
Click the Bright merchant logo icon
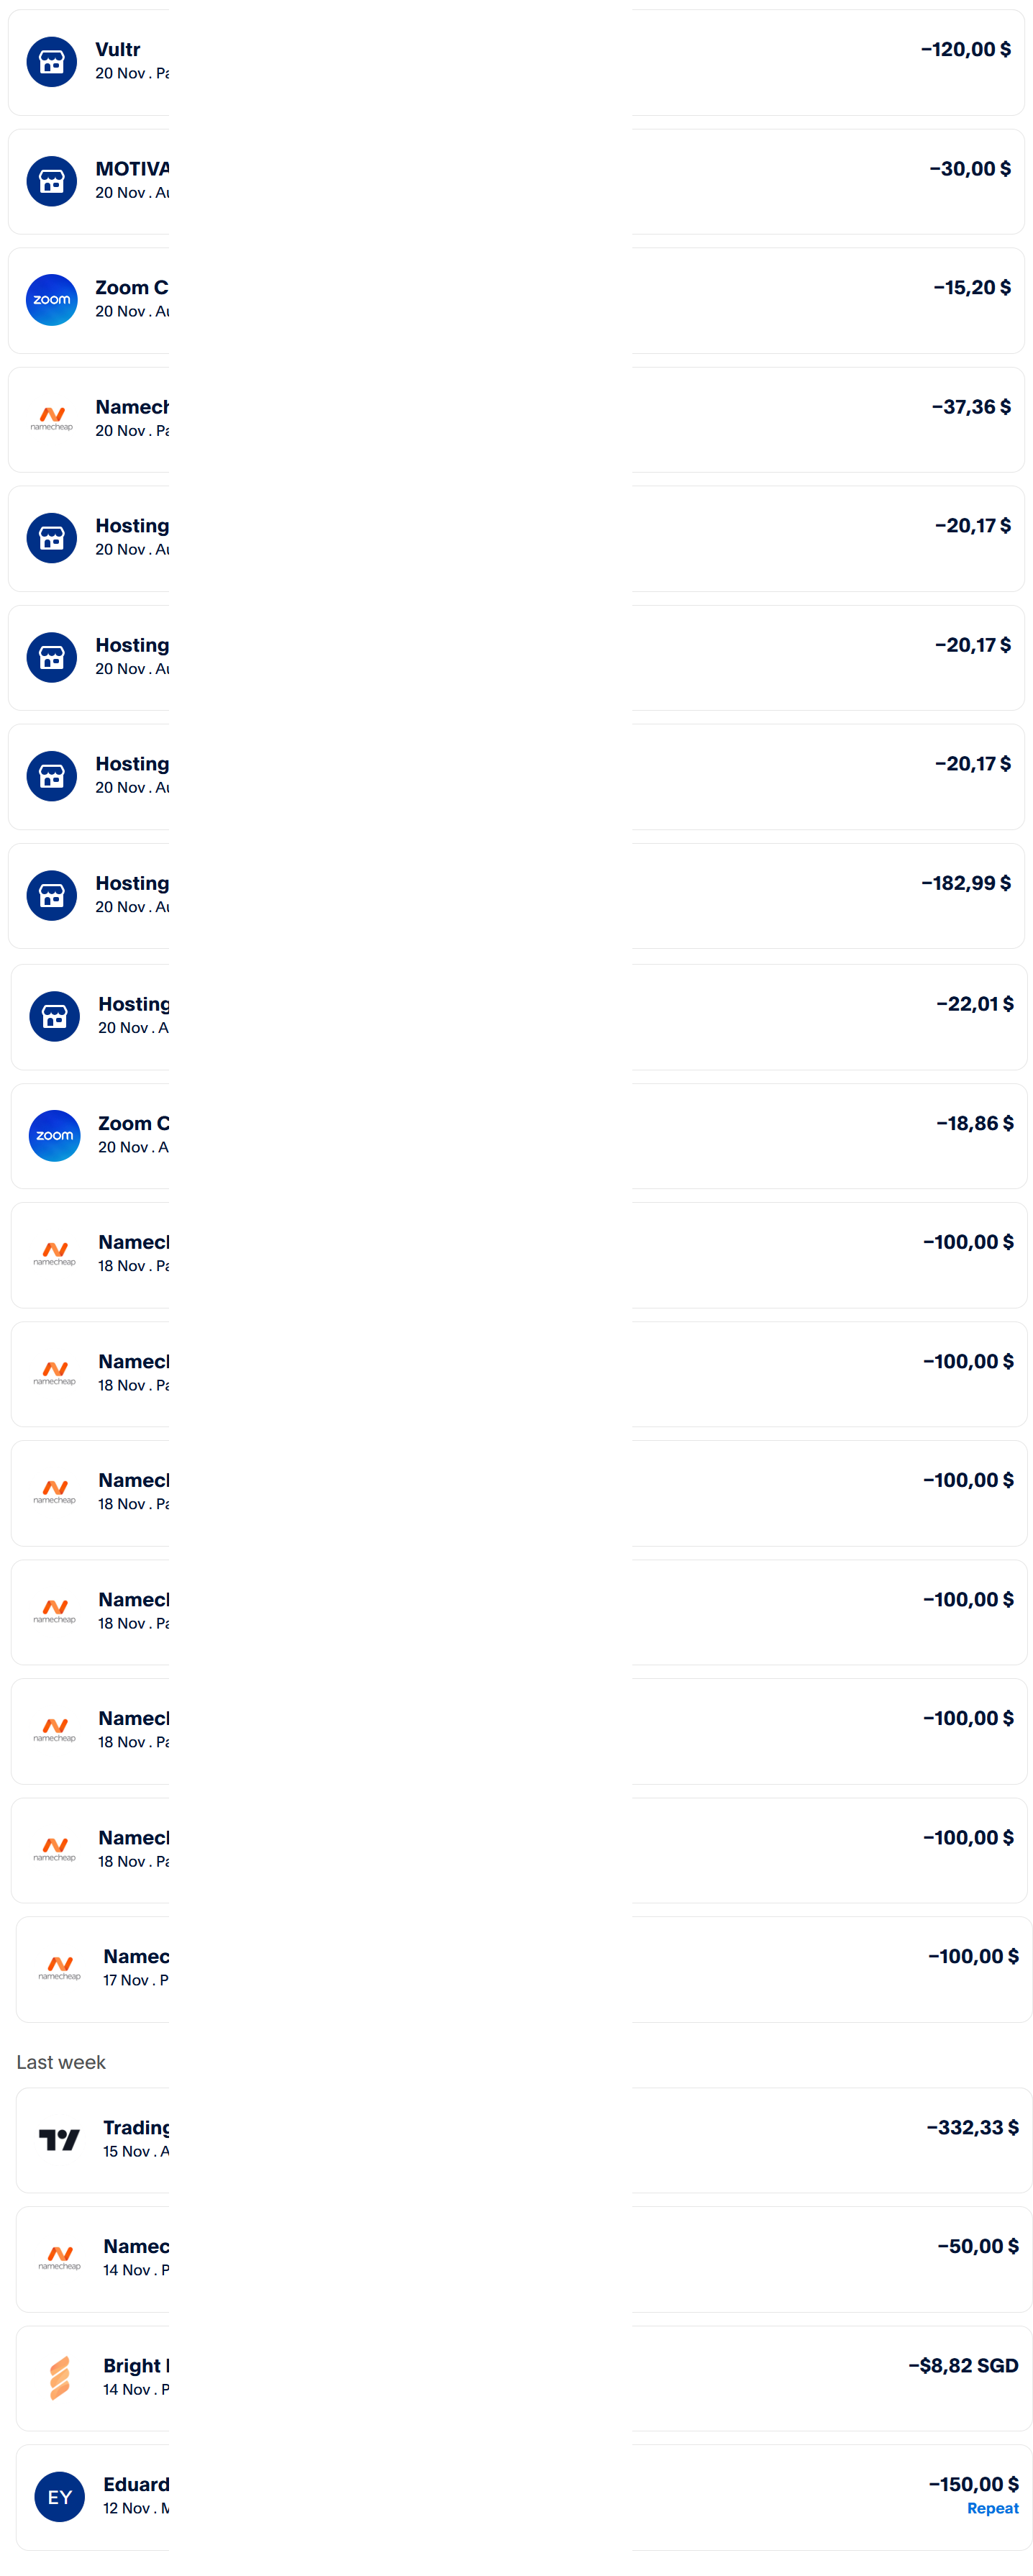pos(59,2377)
